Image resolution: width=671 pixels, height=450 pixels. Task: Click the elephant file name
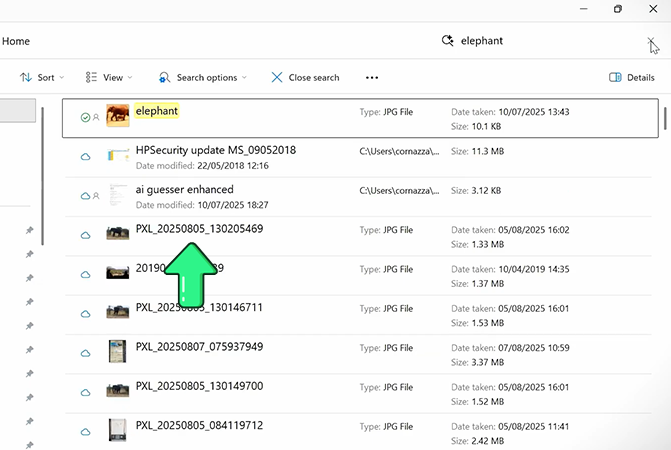pyautogui.click(x=157, y=111)
